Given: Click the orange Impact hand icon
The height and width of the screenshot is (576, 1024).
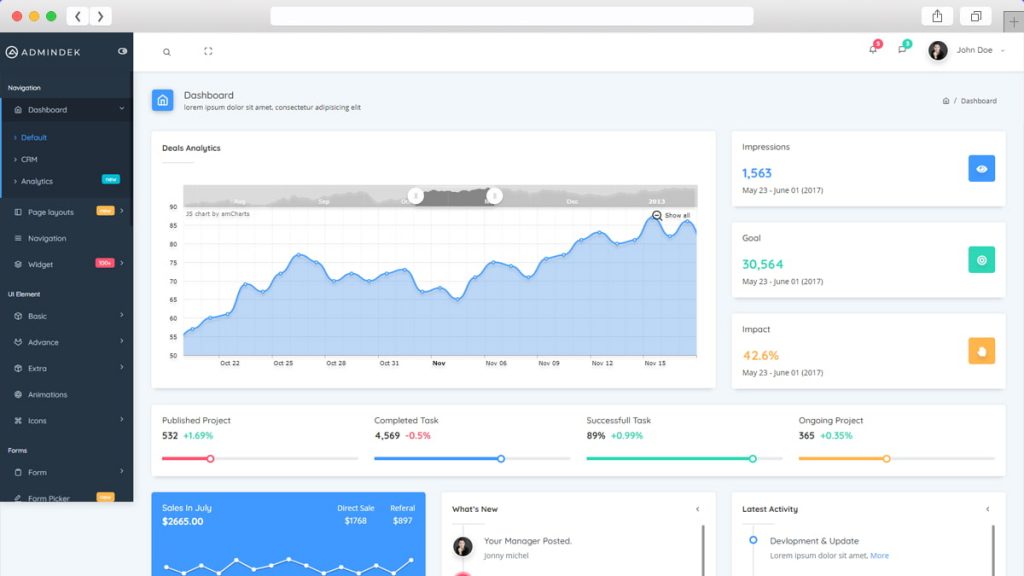Looking at the screenshot, I should tap(981, 351).
